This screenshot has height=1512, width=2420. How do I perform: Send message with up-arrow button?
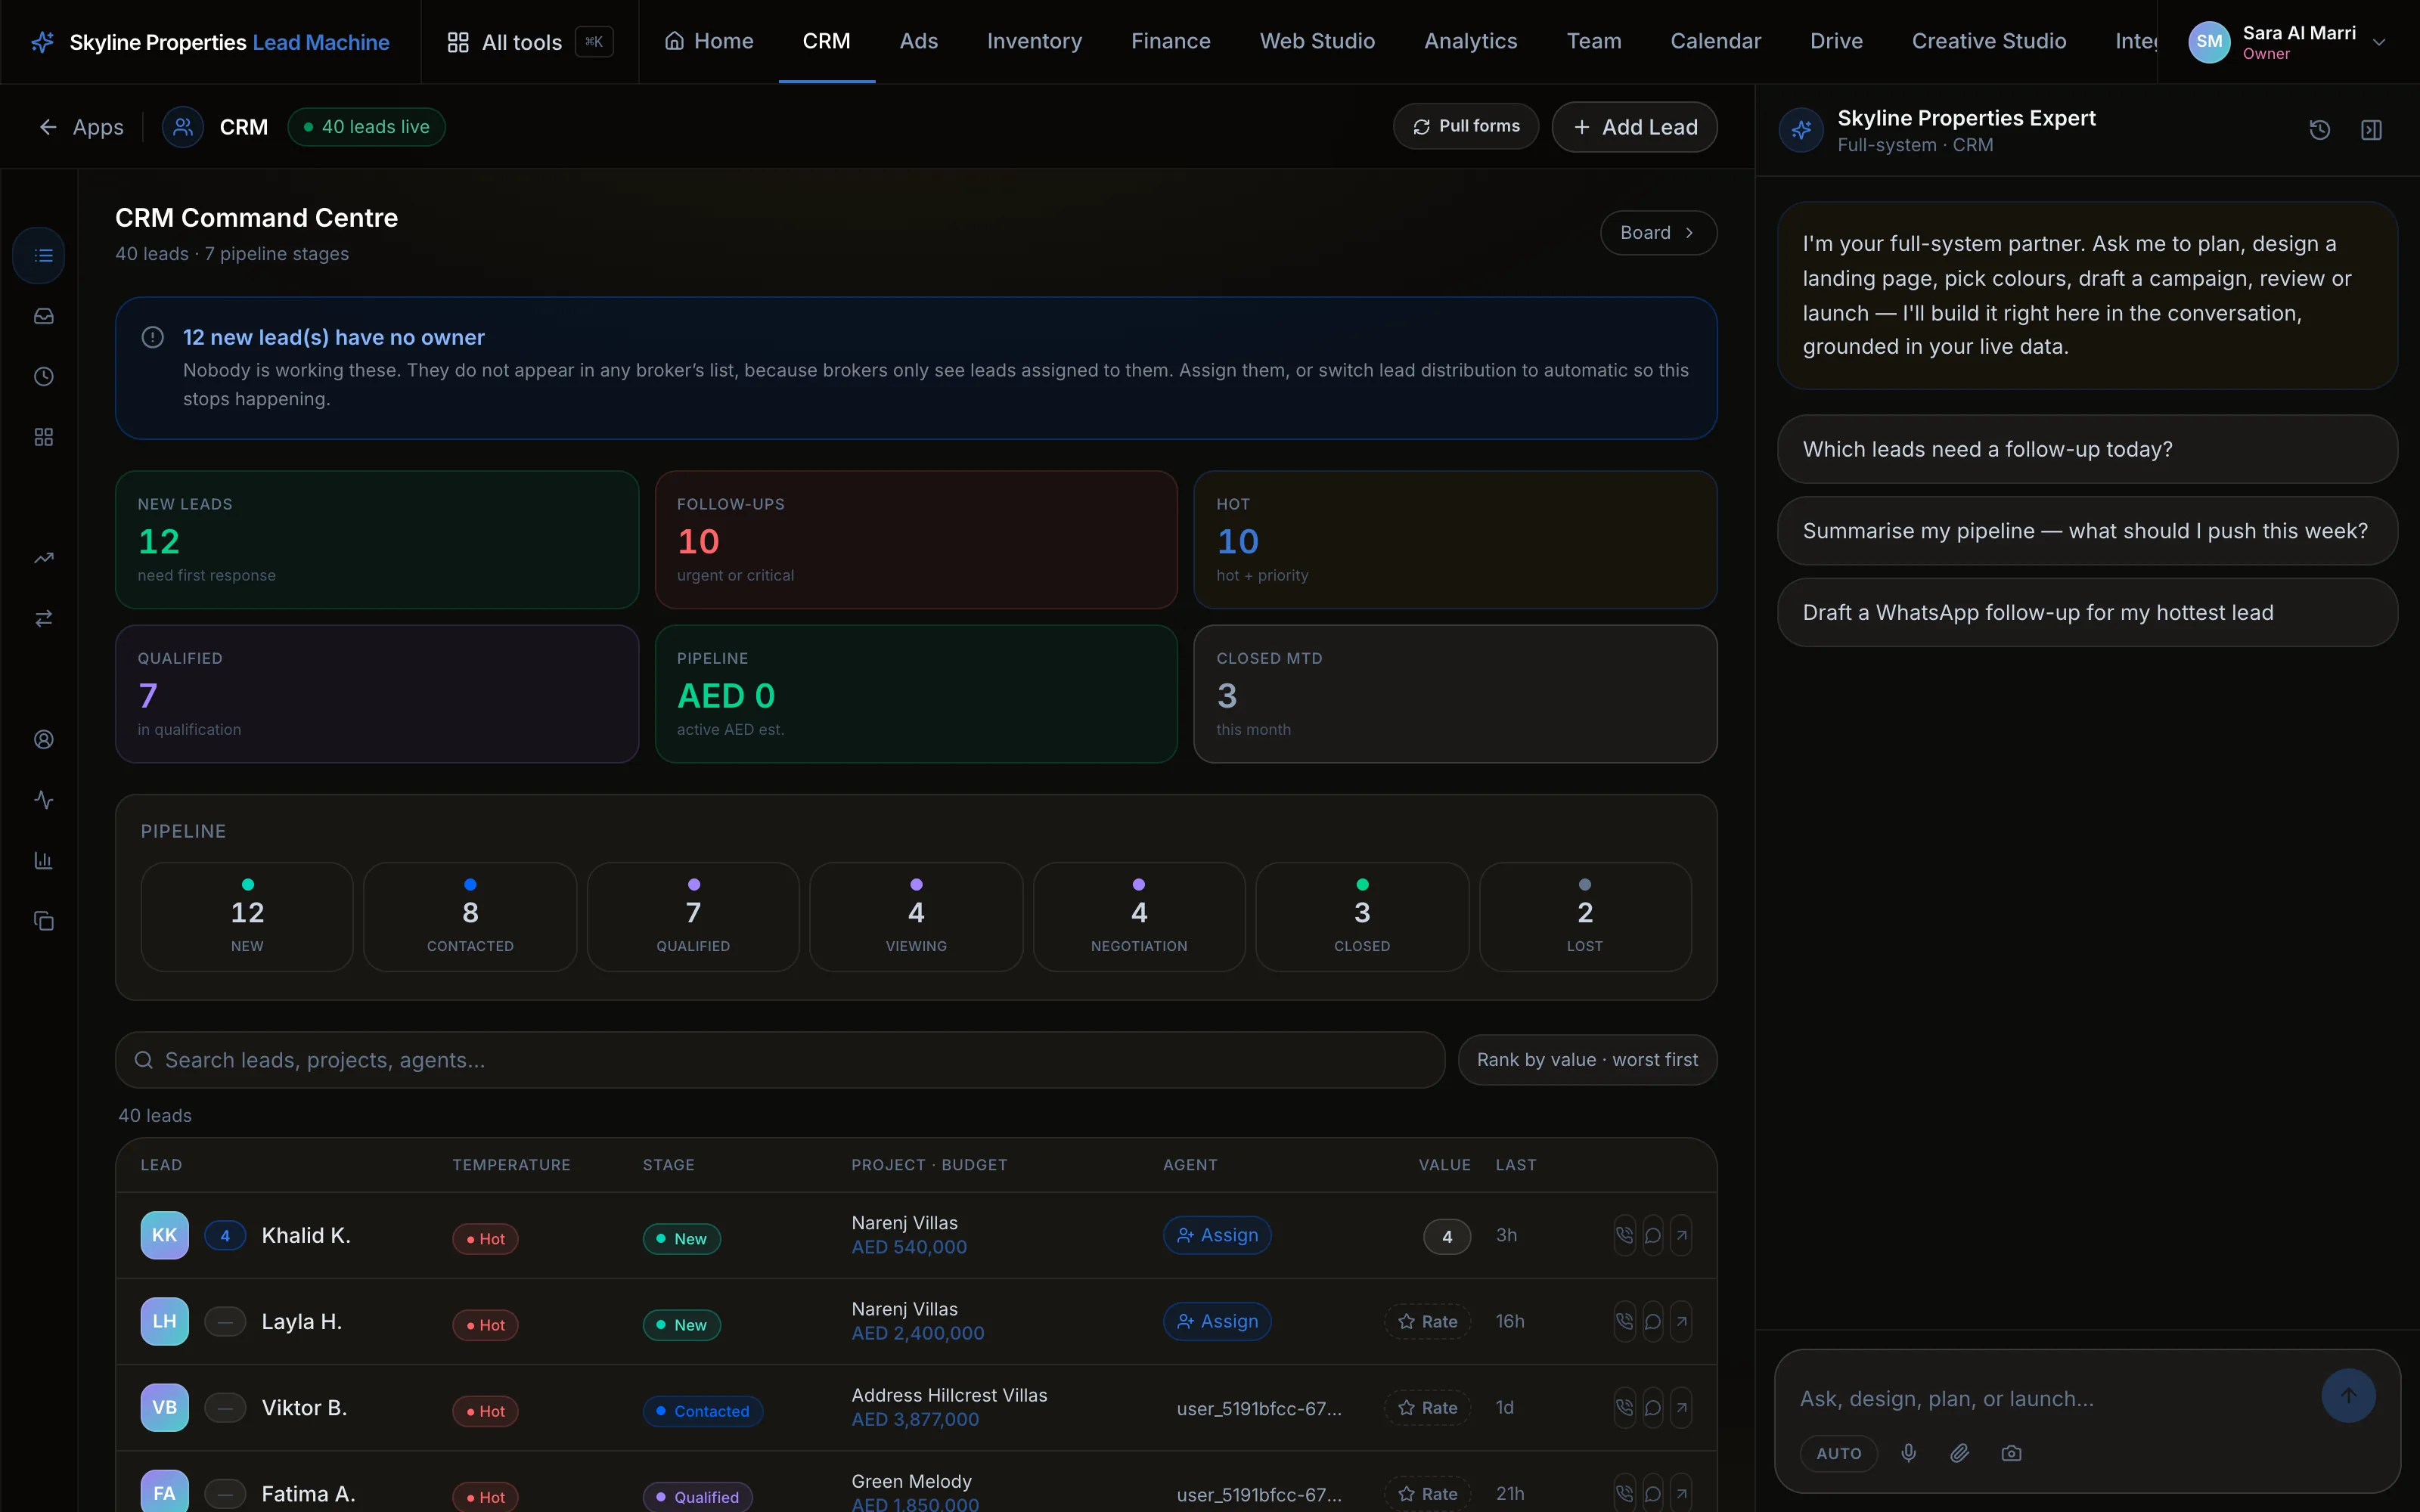(x=2348, y=1396)
